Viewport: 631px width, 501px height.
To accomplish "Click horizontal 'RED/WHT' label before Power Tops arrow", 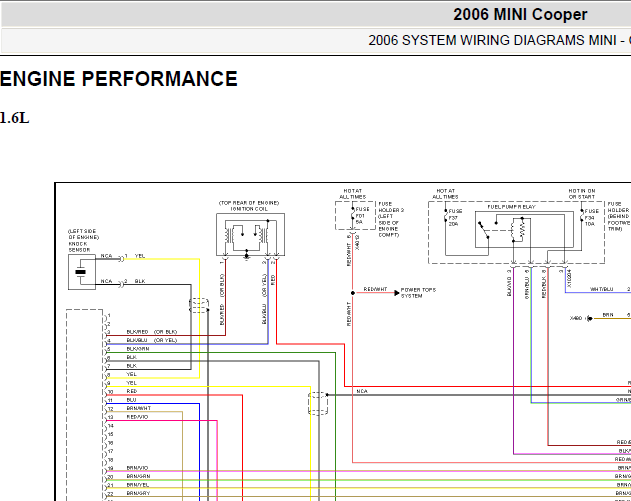I will (375, 289).
